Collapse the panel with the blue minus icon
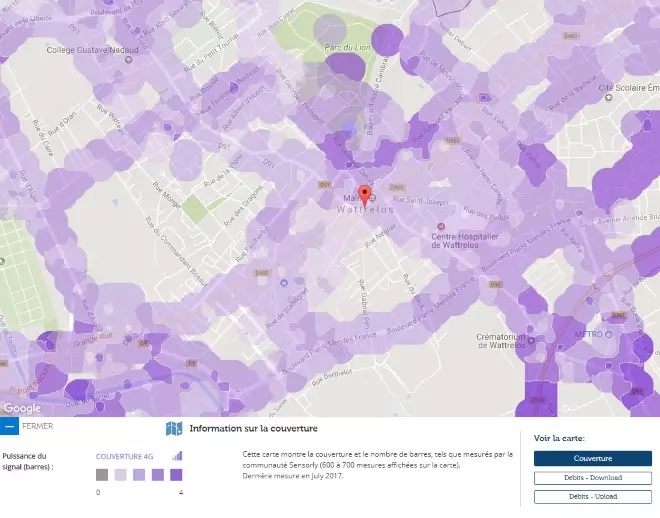This screenshot has height=518, width=660. [x=9, y=426]
